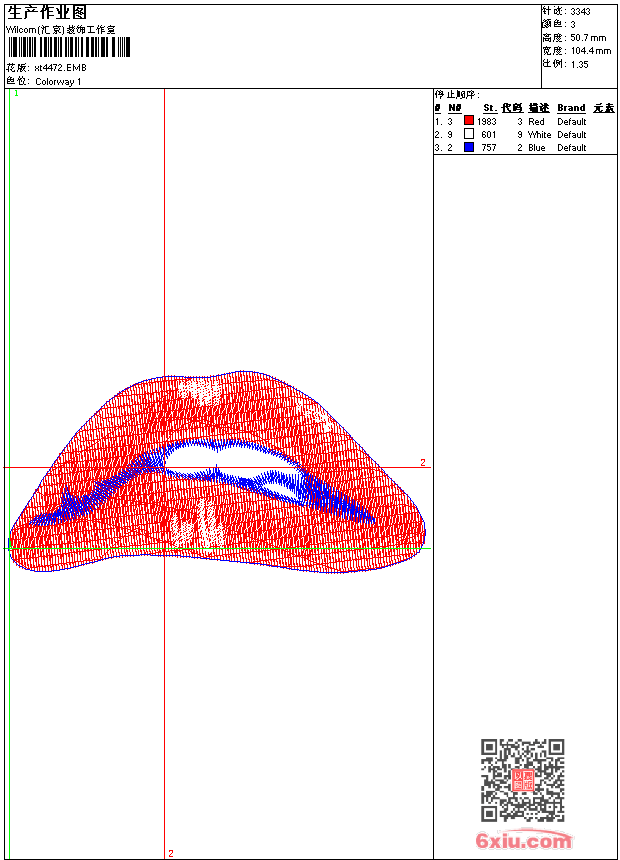Click the St. column header
Screen dimensions: 620x860
coord(489,108)
